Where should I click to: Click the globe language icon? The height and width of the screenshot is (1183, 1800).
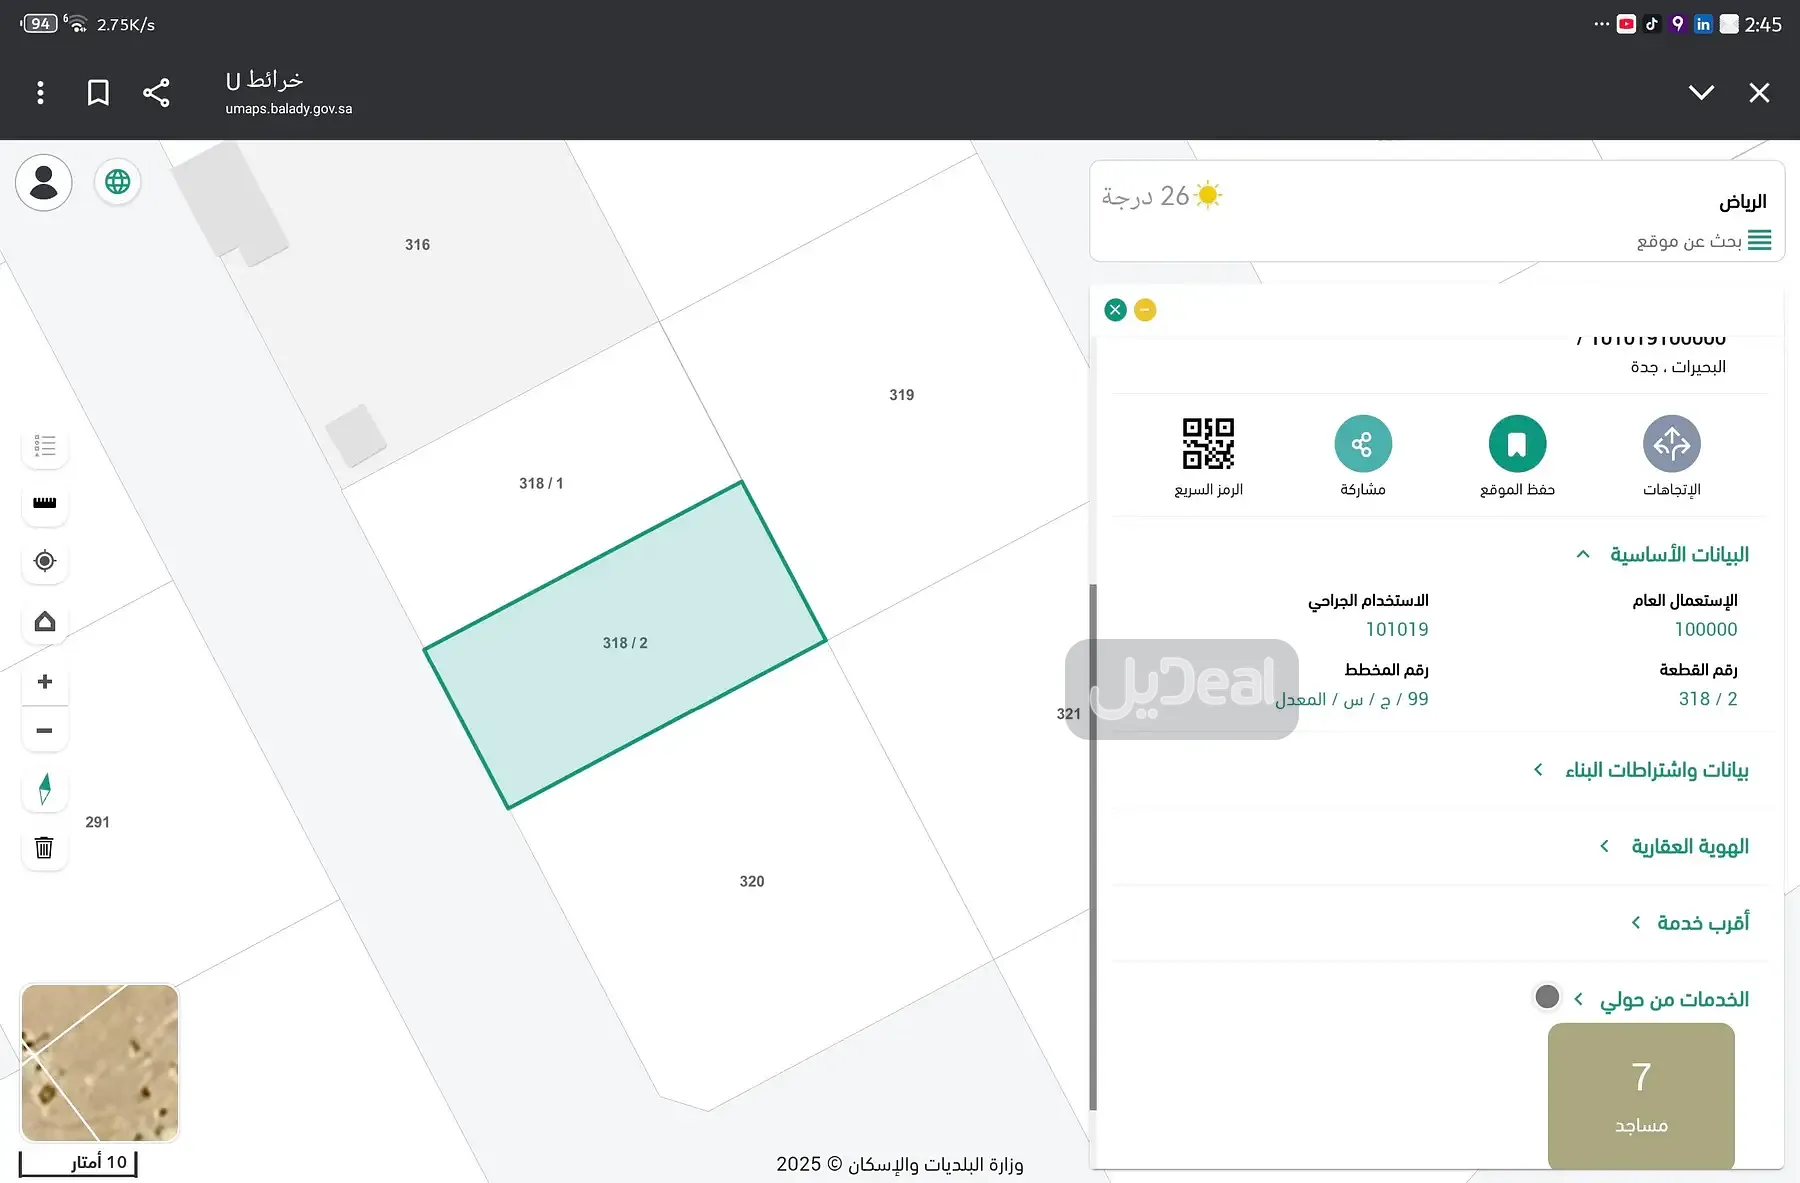coord(118,182)
